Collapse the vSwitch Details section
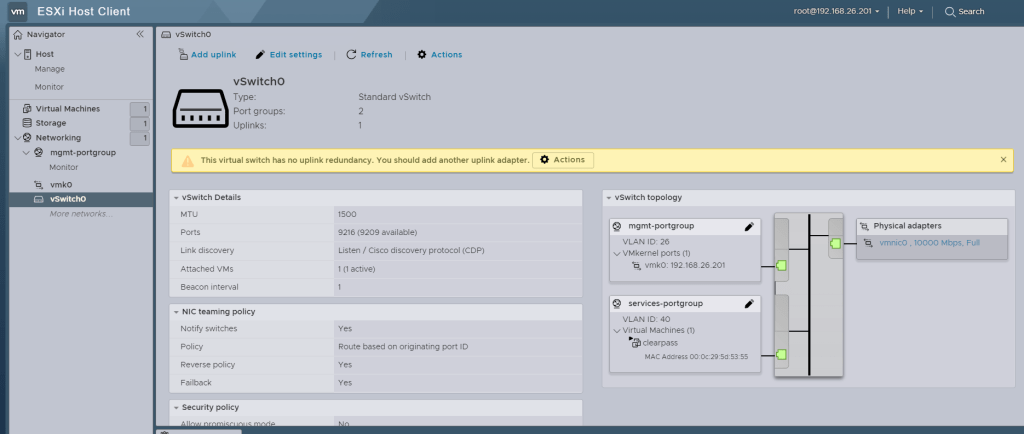 (175, 198)
